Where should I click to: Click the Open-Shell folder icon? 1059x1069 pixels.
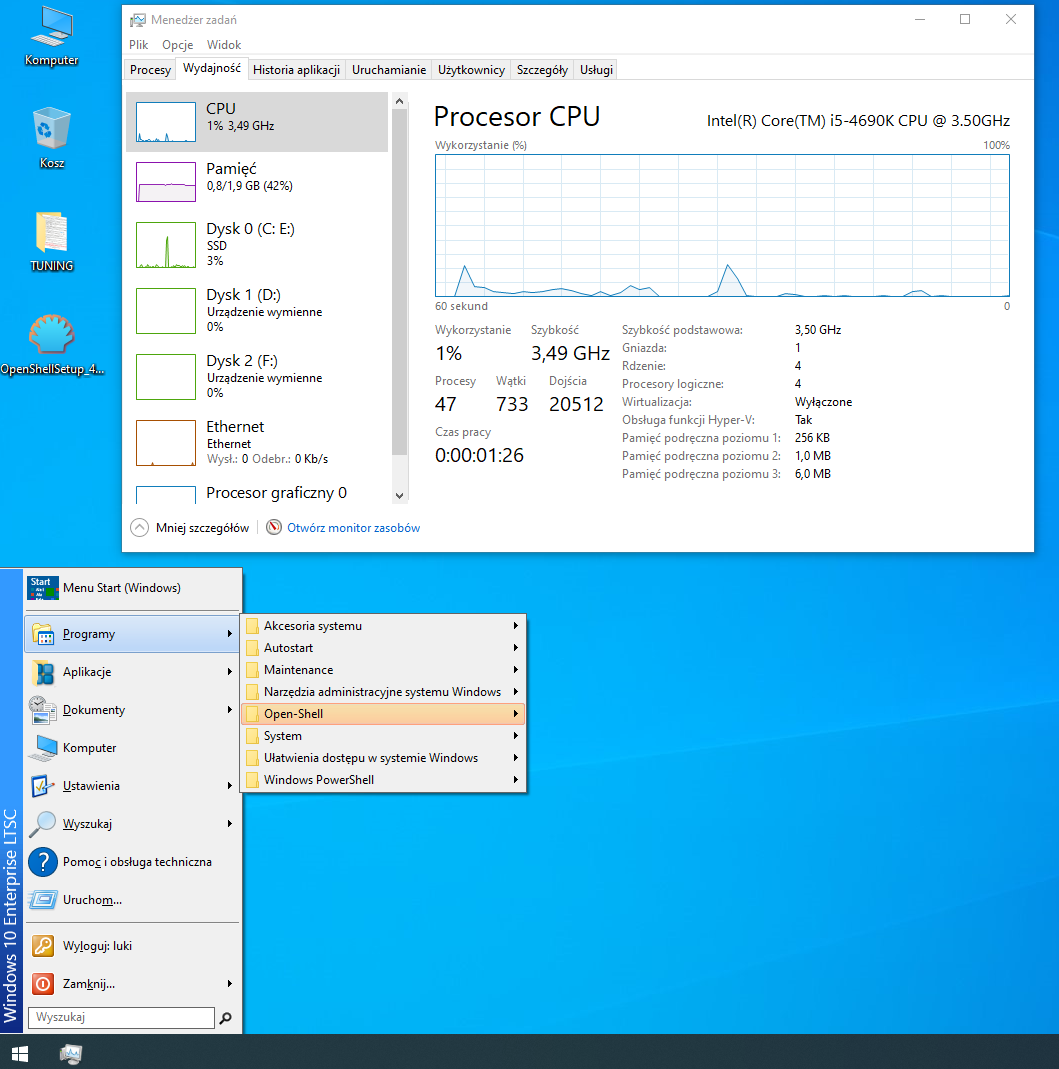click(x=252, y=714)
